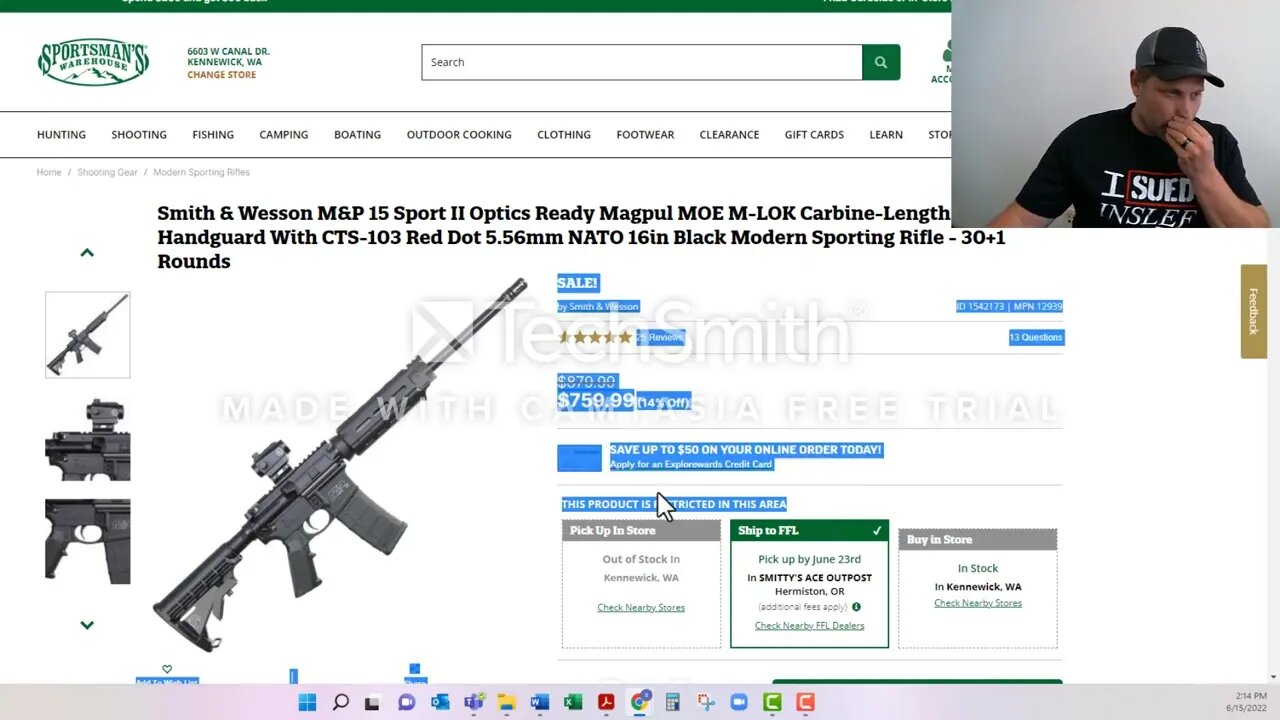This screenshot has height=720, width=1280.
Task: Switch to Chrome in the taskbar
Action: coord(639,702)
